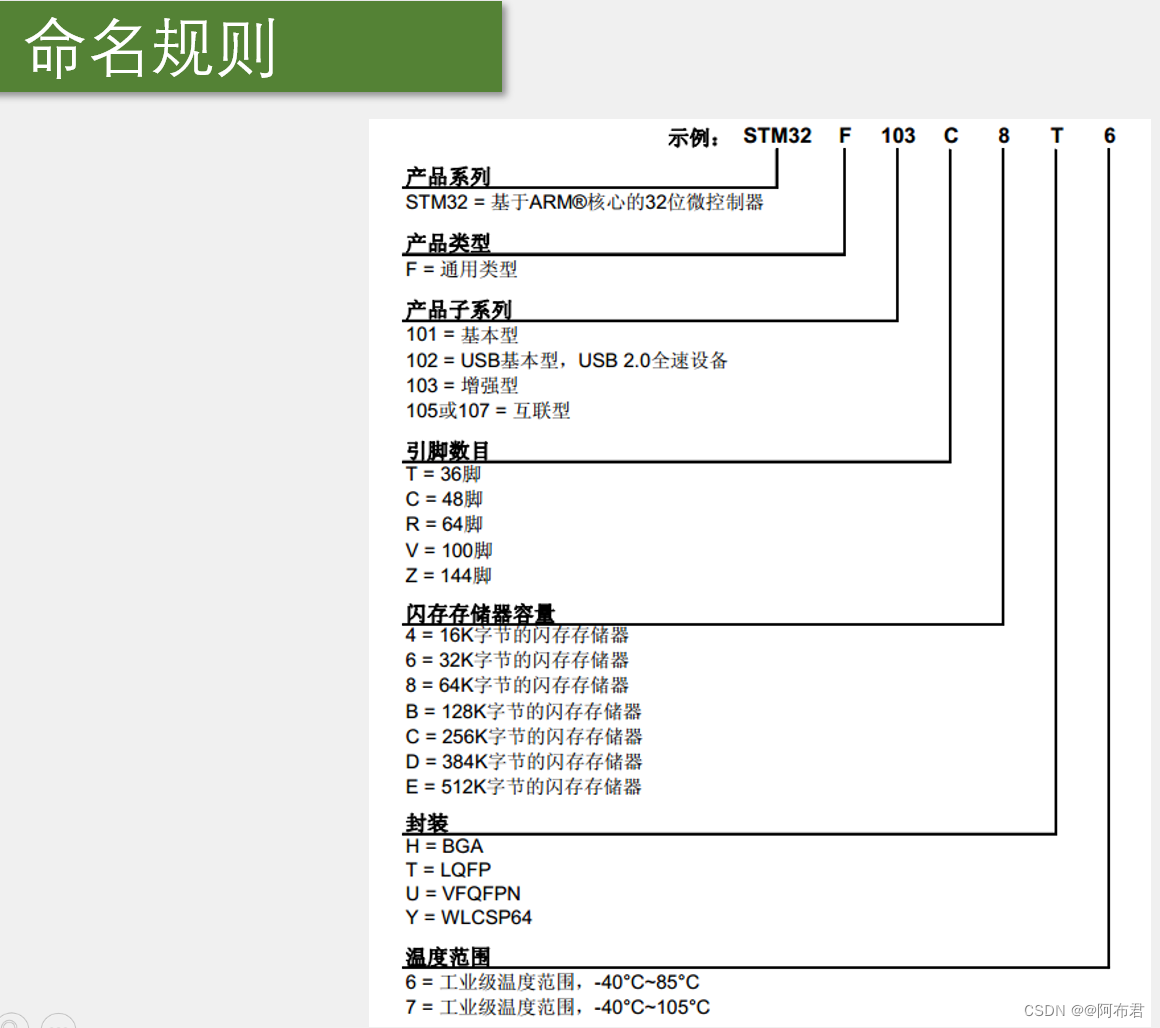
Task: Click the heading '产品类型'
Action: (x=448, y=243)
